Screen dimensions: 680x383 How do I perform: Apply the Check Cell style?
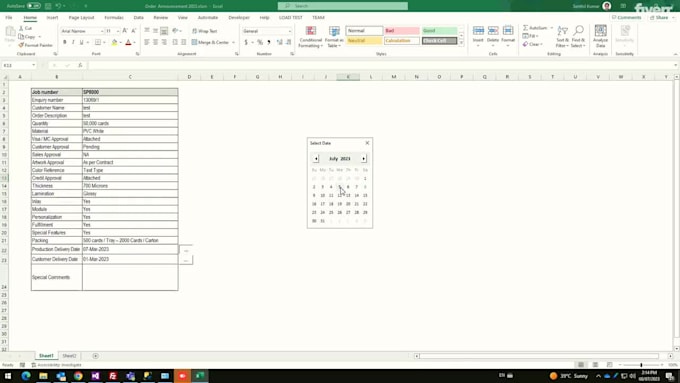pyautogui.click(x=439, y=41)
